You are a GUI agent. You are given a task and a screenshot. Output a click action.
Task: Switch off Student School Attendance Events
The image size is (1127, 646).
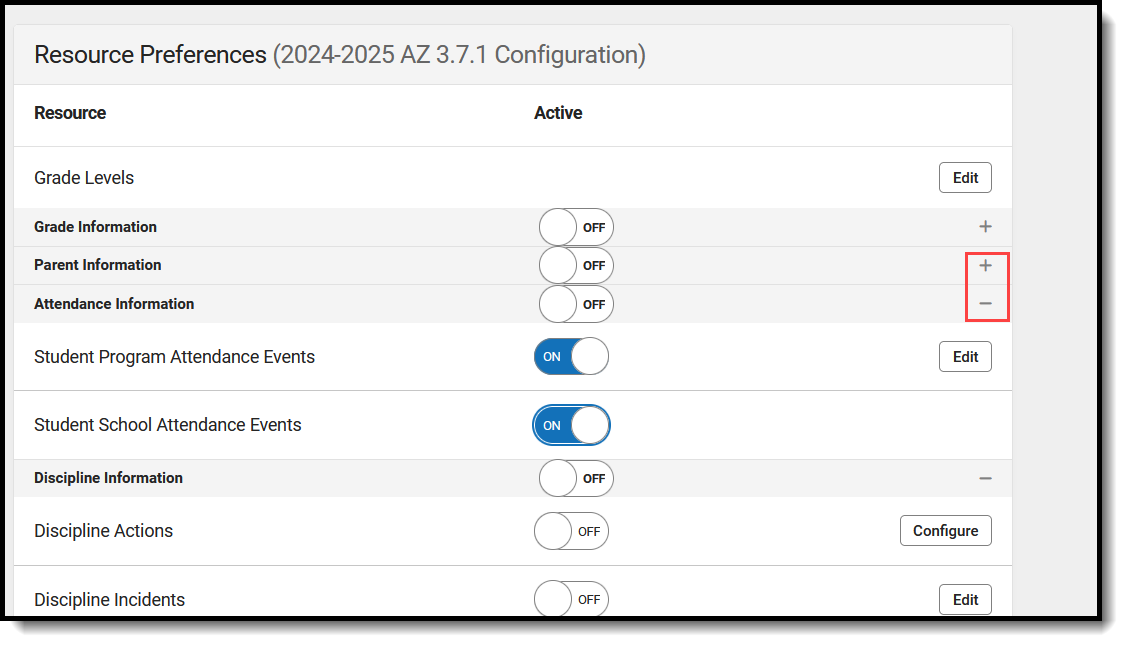(x=571, y=425)
